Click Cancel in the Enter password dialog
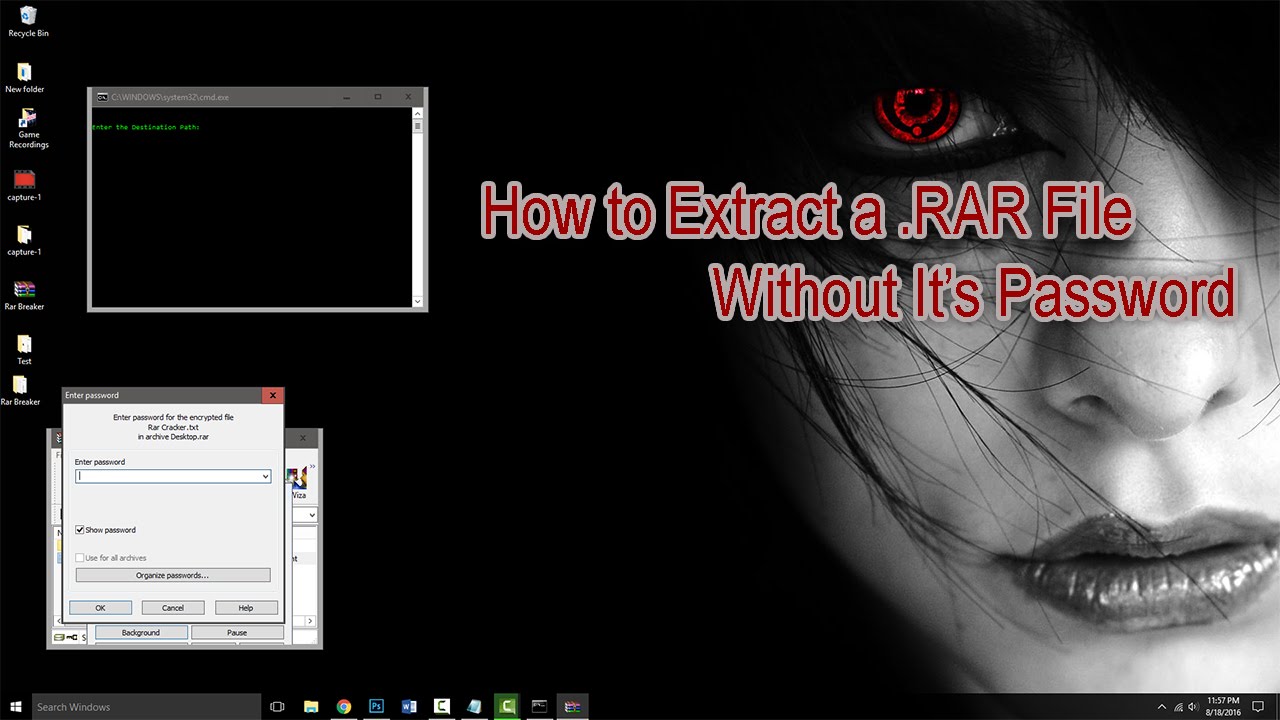This screenshot has height=720, width=1280. pos(173,607)
